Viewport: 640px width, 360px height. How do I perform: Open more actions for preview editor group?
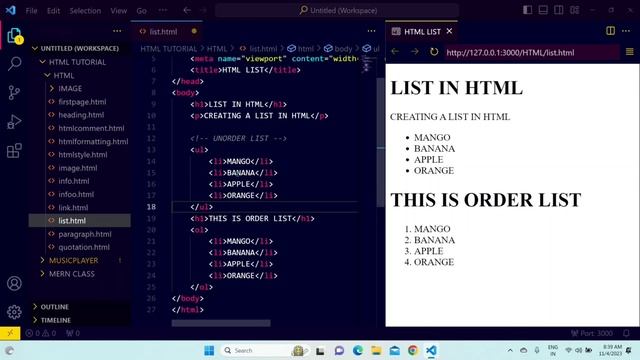[626, 31]
